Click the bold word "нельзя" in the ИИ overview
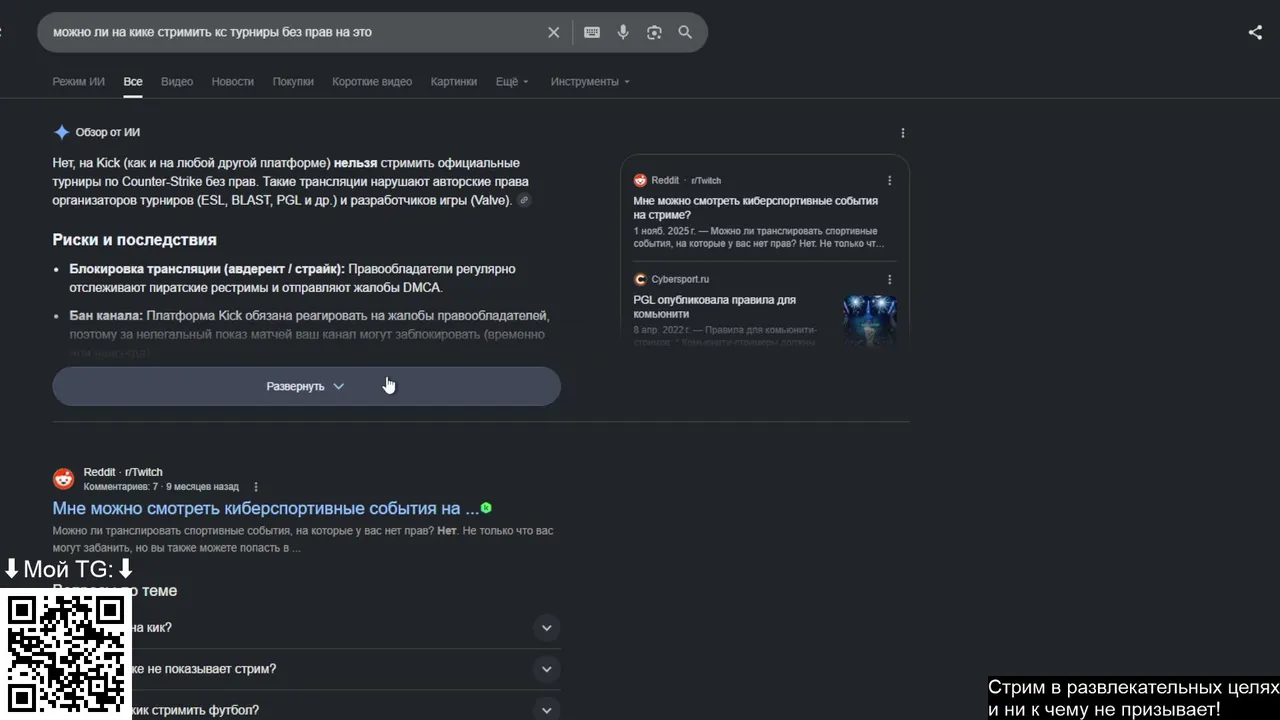The height and width of the screenshot is (720, 1280). point(355,163)
